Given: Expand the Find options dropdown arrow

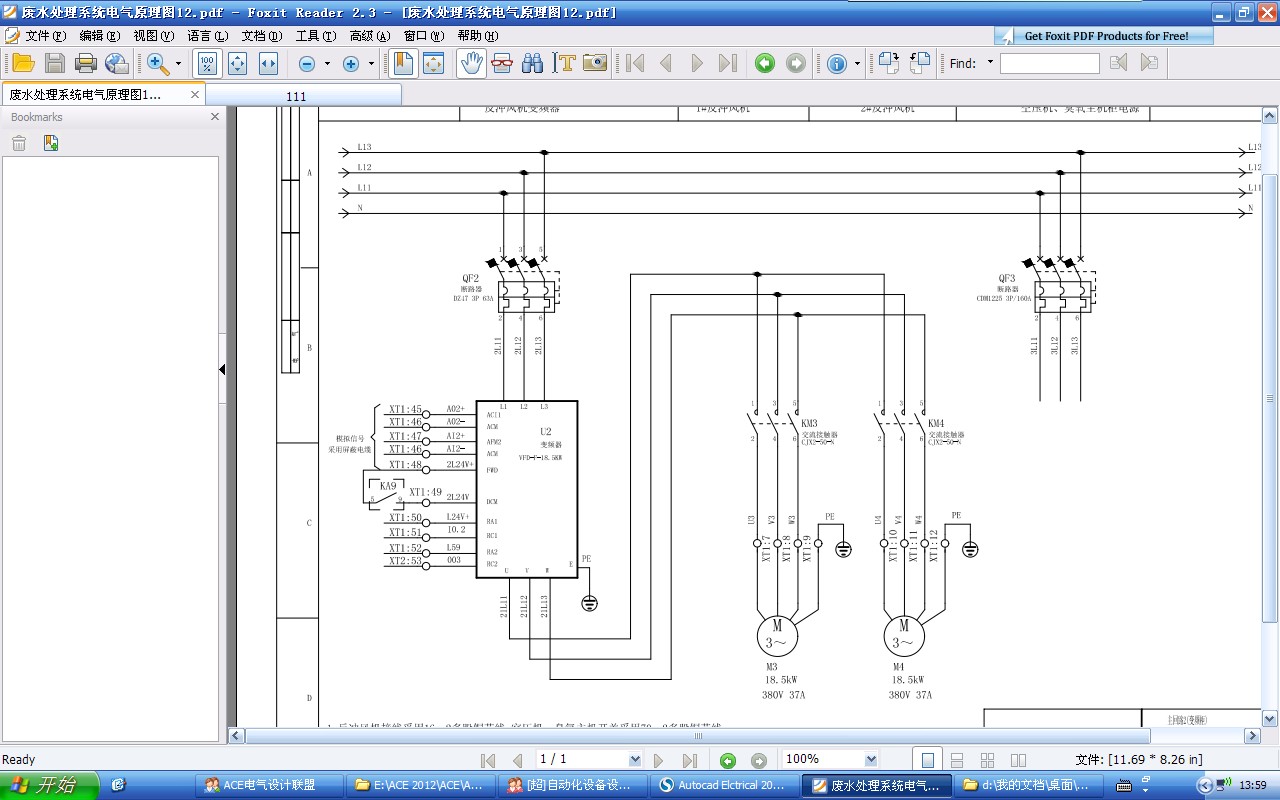Looking at the screenshot, I should pos(990,63).
